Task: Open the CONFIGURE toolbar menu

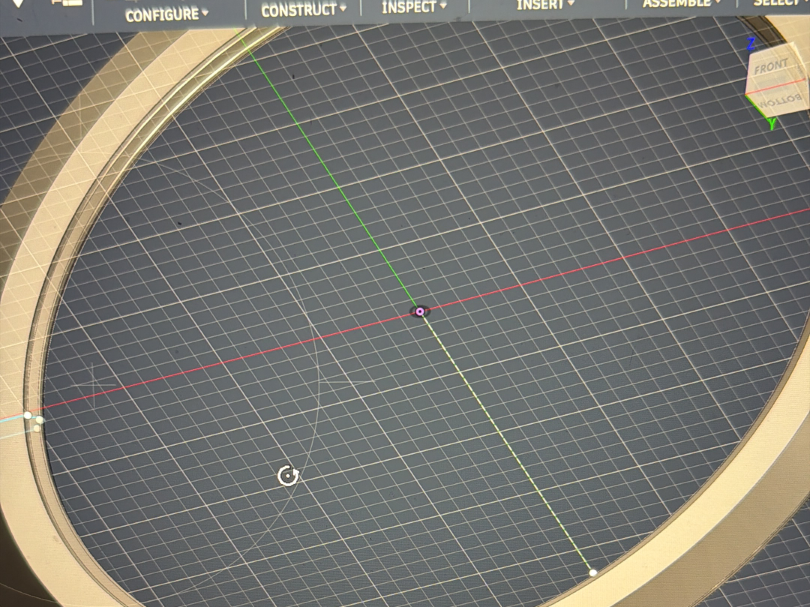Action: point(167,14)
